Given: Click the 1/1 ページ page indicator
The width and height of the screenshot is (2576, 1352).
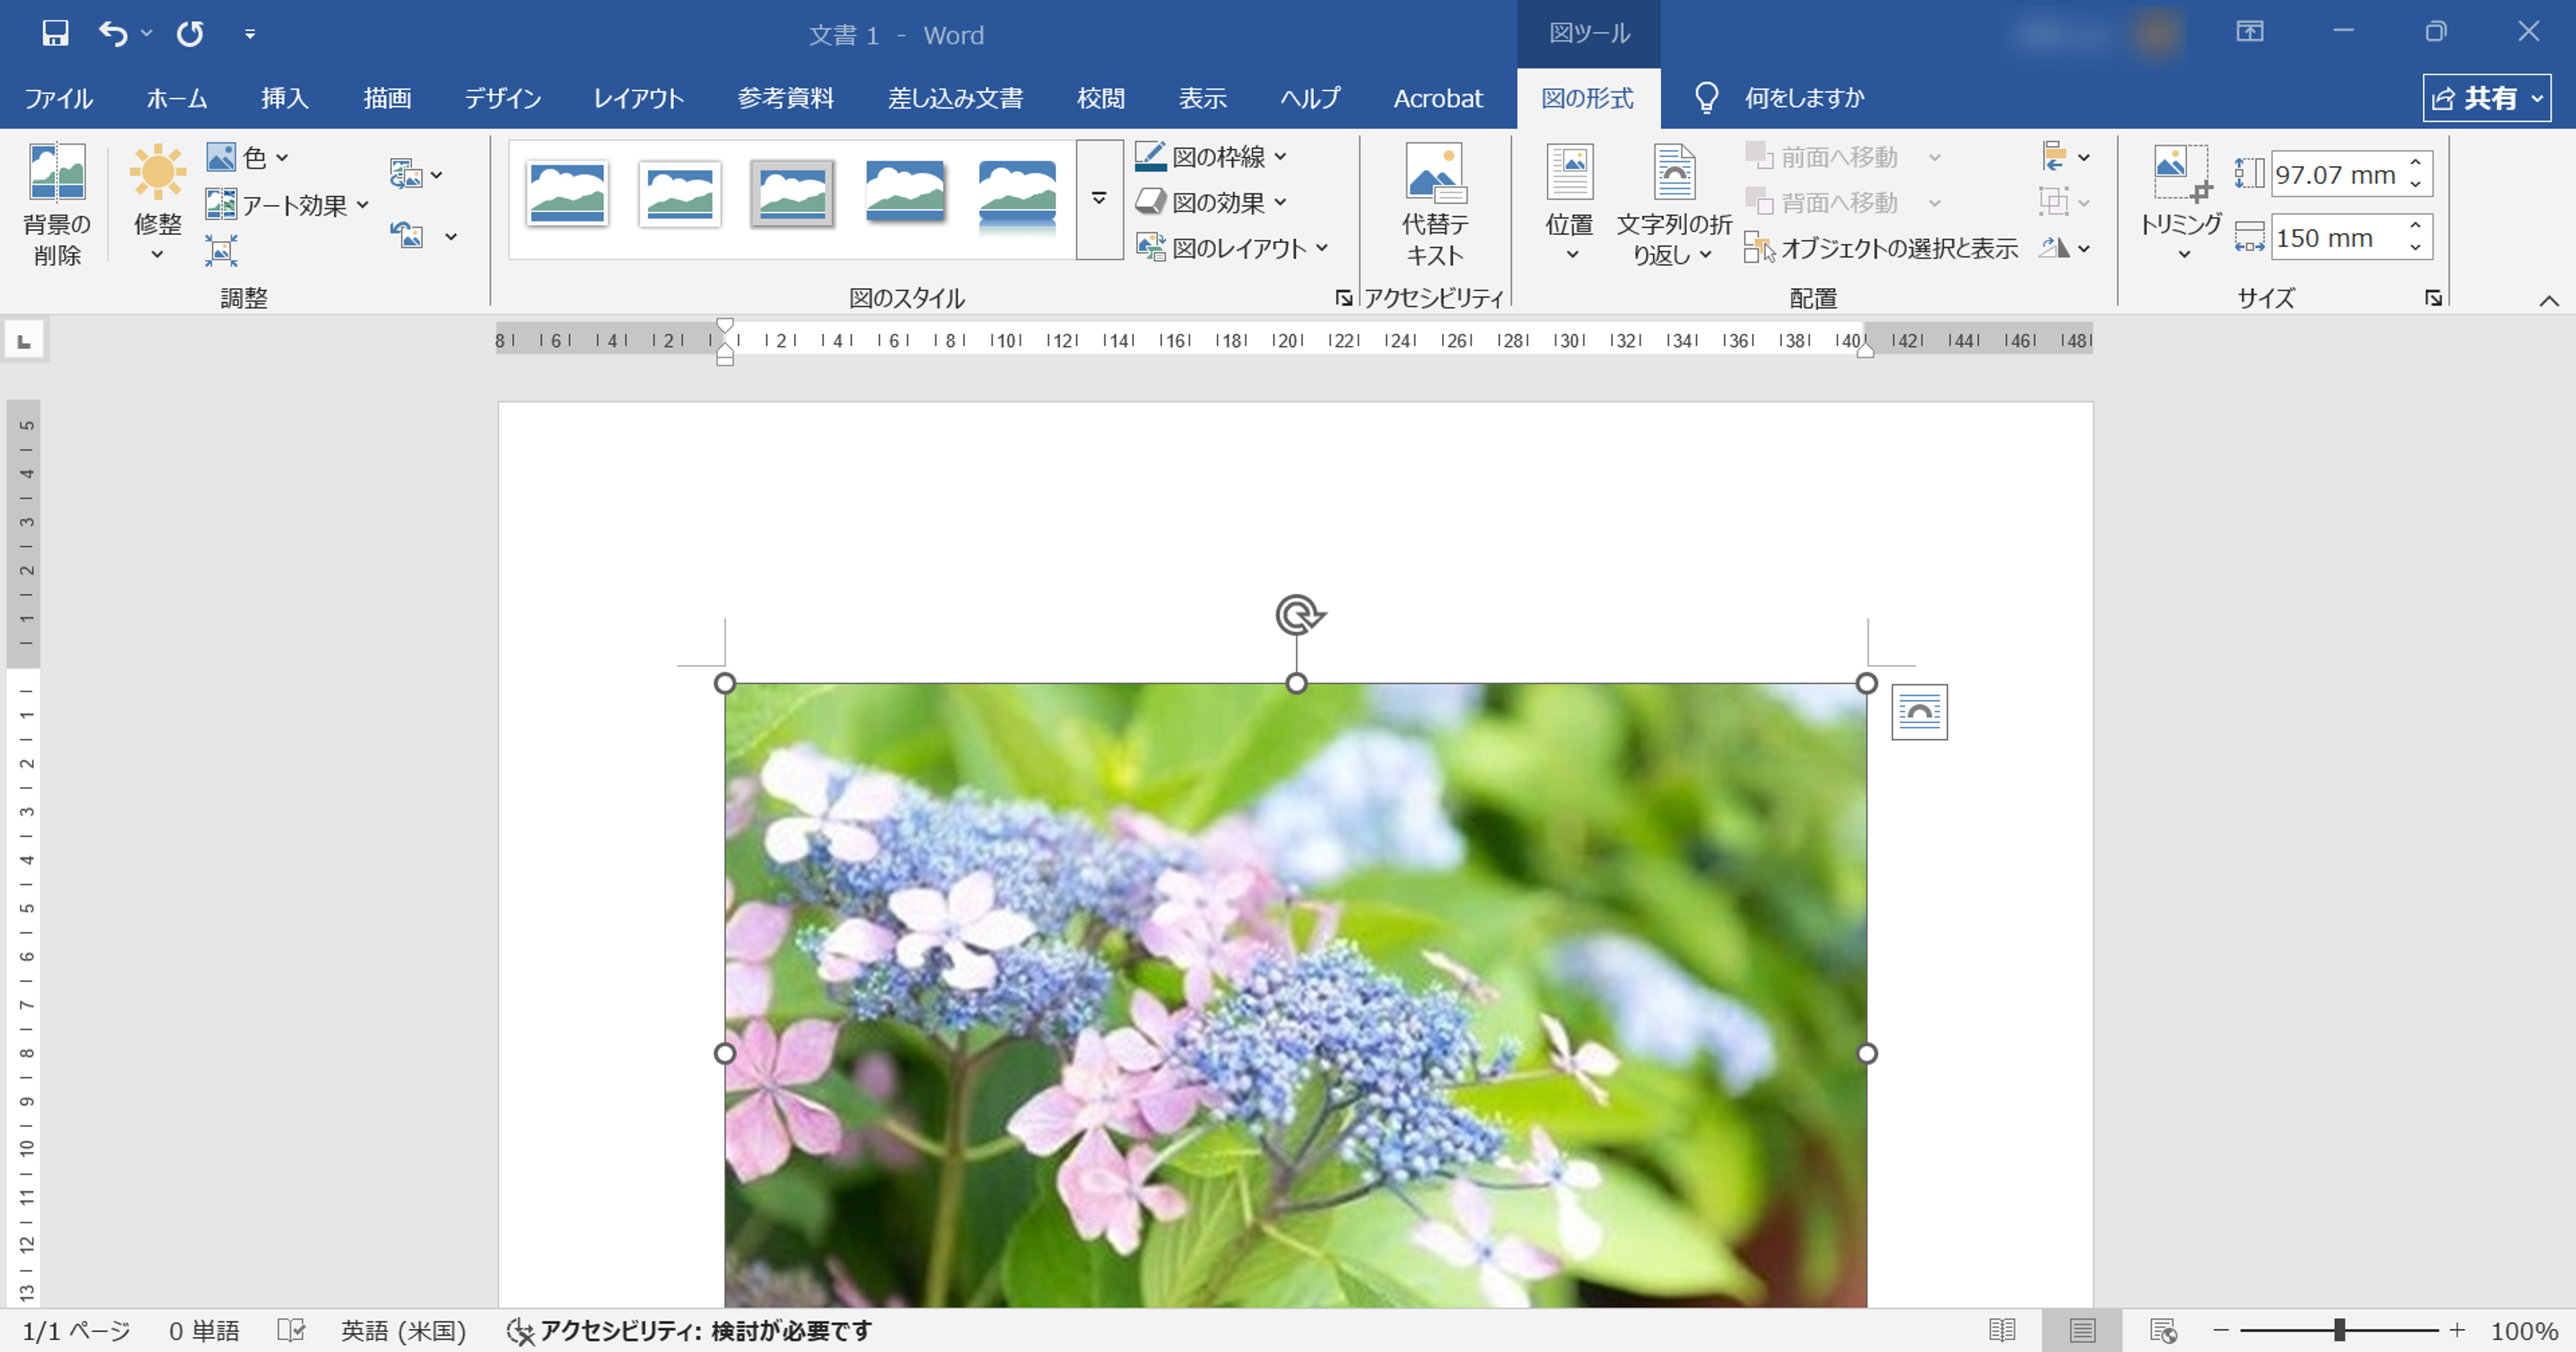Looking at the screenshot, I should pos(77,1331).
